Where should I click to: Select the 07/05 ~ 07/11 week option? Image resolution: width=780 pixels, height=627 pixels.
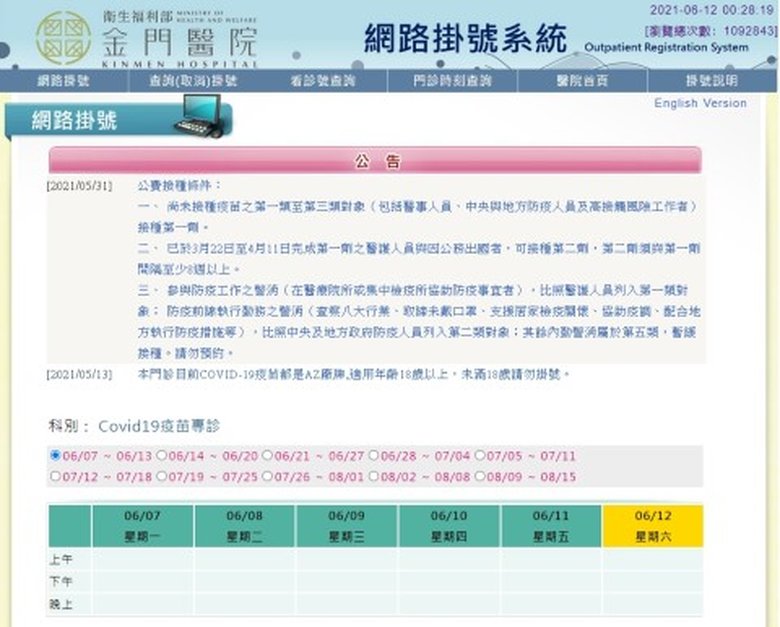click(480, 456)
